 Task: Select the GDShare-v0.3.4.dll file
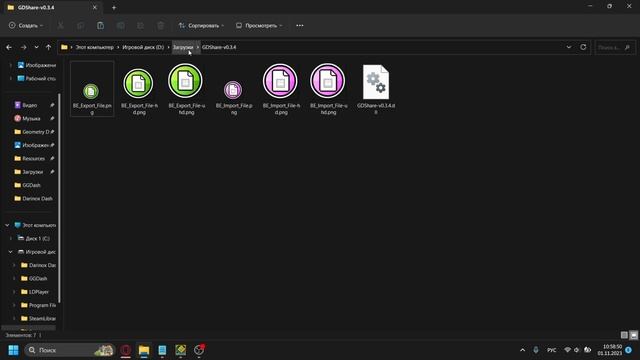point(376,89)
